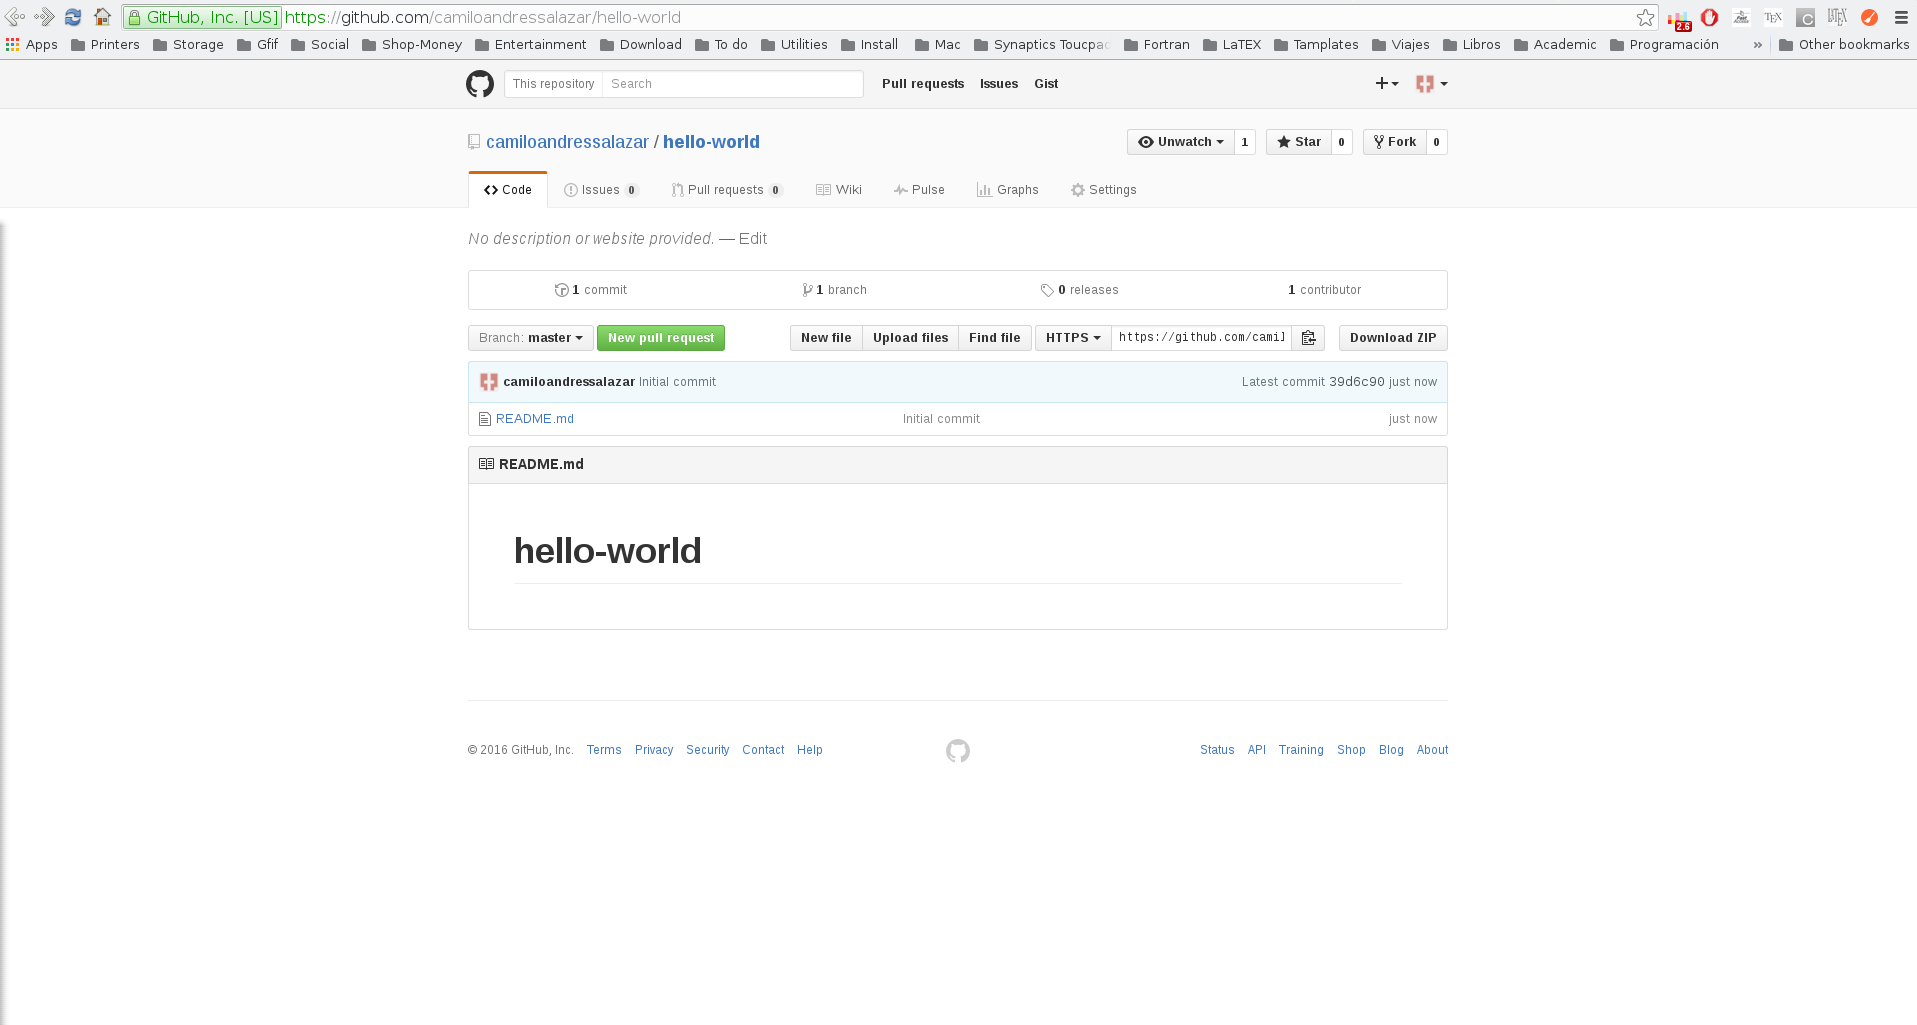Viewport: 1917px width, 1025px height.
Task: View the 0 releases page
Action: coord(1080,290)
